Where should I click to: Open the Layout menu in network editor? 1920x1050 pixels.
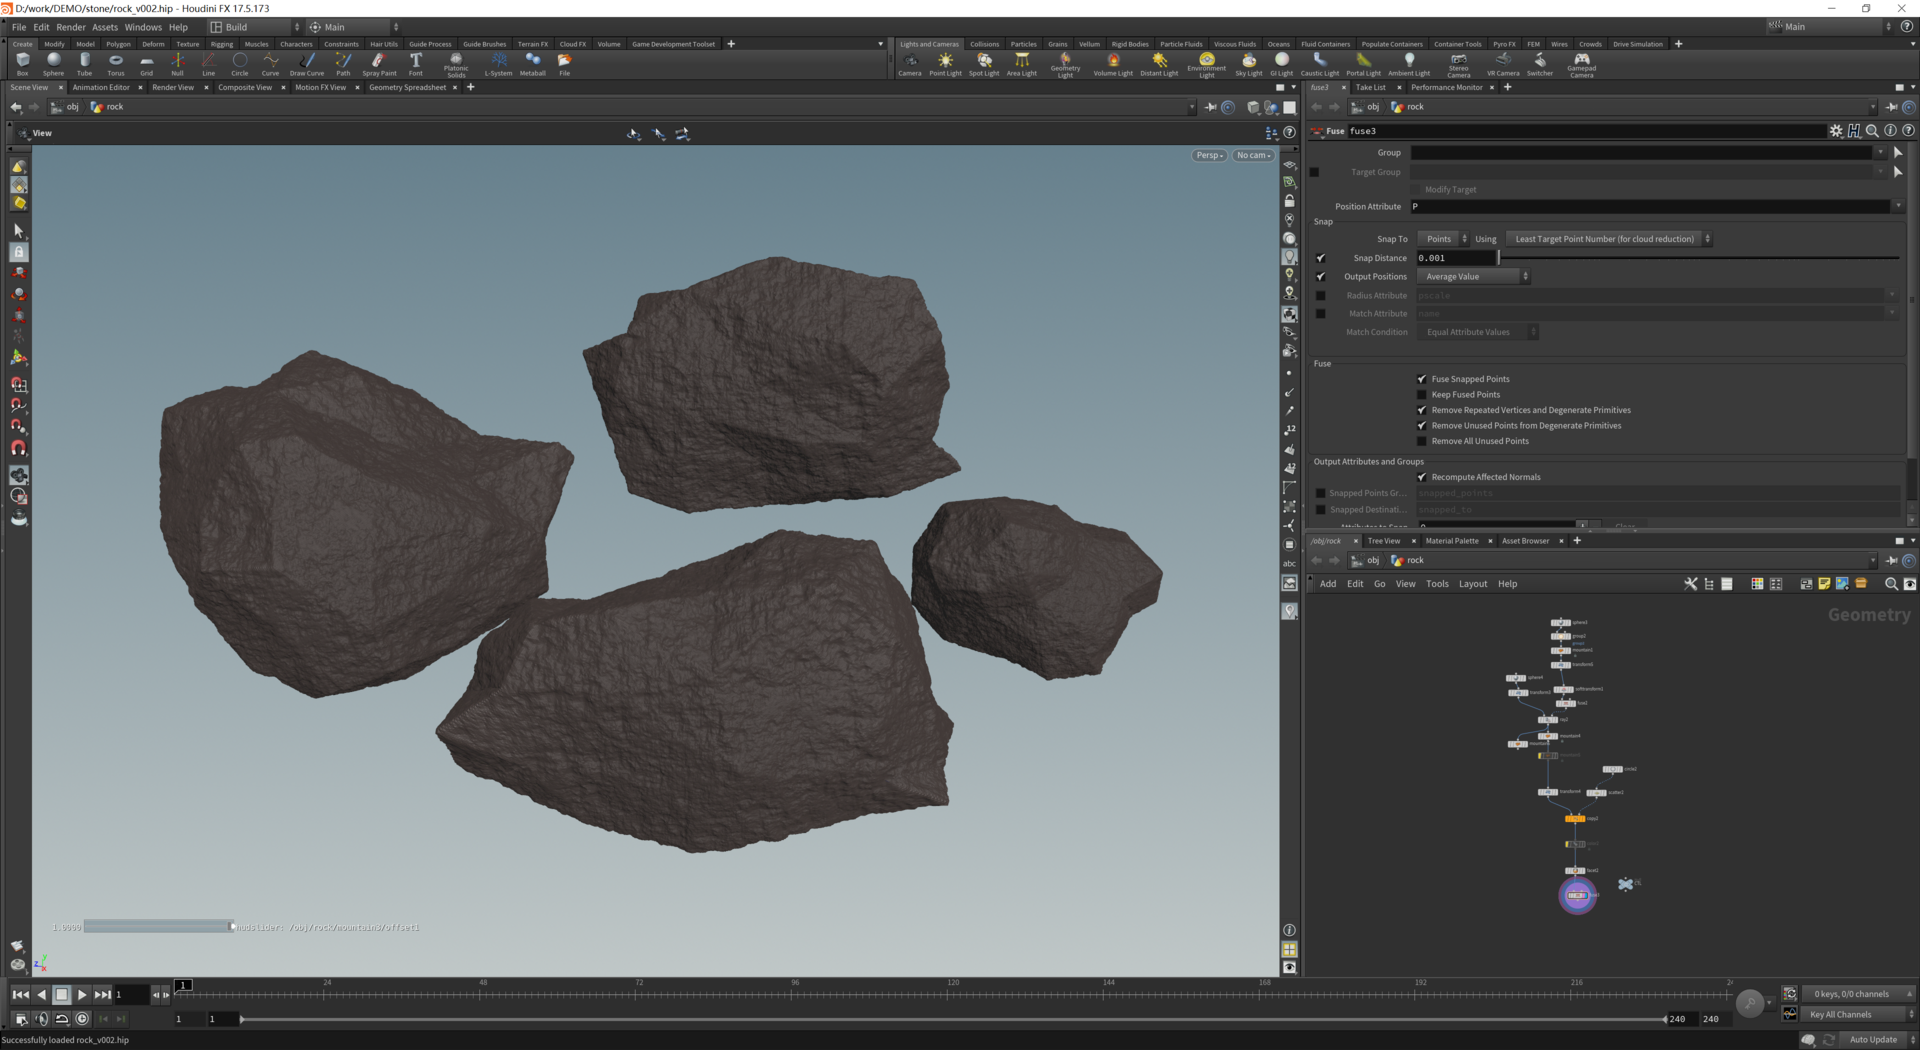pos(1472,584)
